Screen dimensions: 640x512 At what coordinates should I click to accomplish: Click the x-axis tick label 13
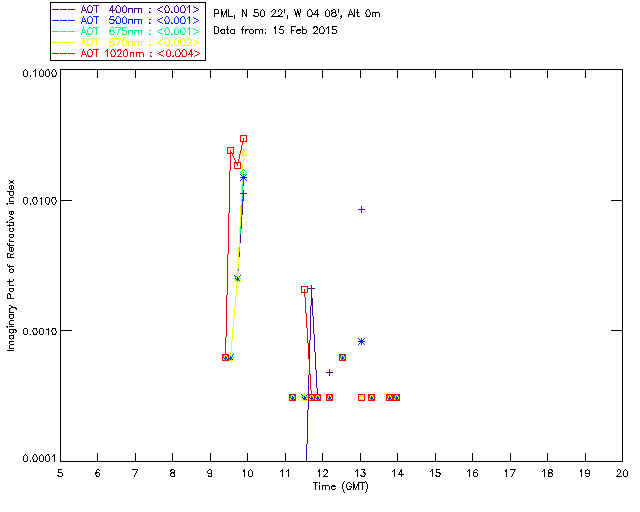[x=360, y=473]
